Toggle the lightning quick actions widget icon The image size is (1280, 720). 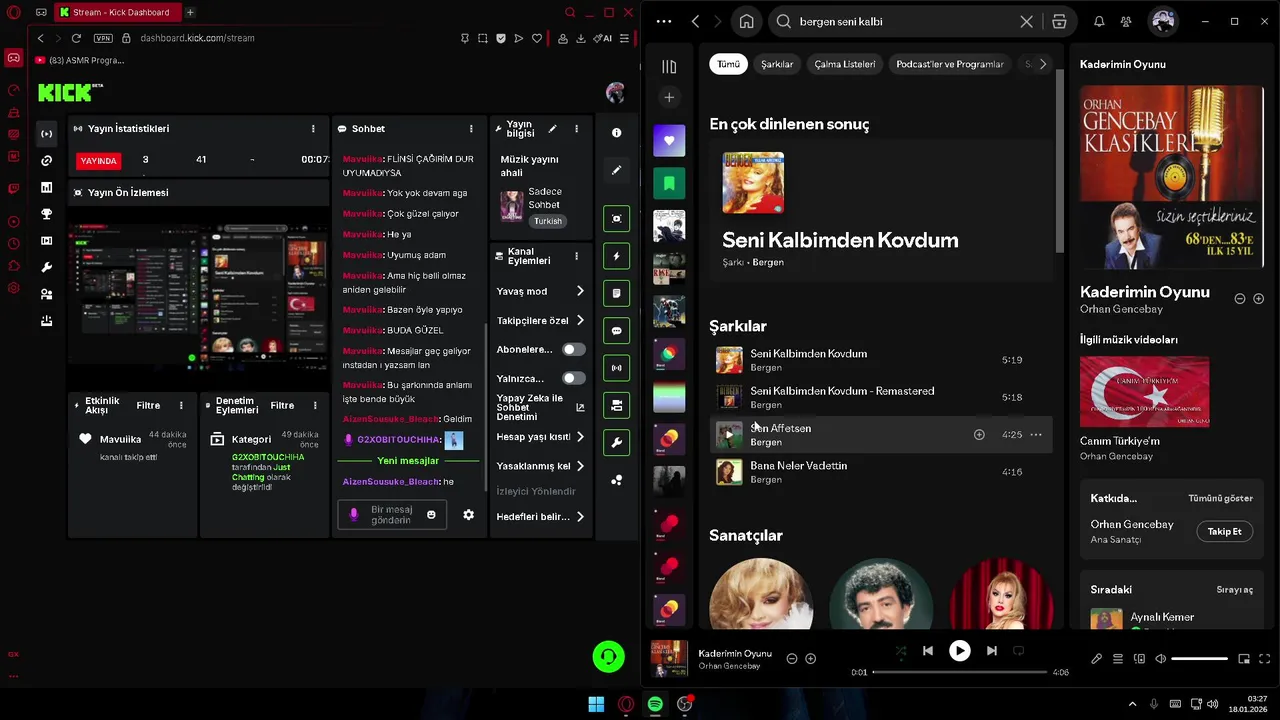click(616, 256)
